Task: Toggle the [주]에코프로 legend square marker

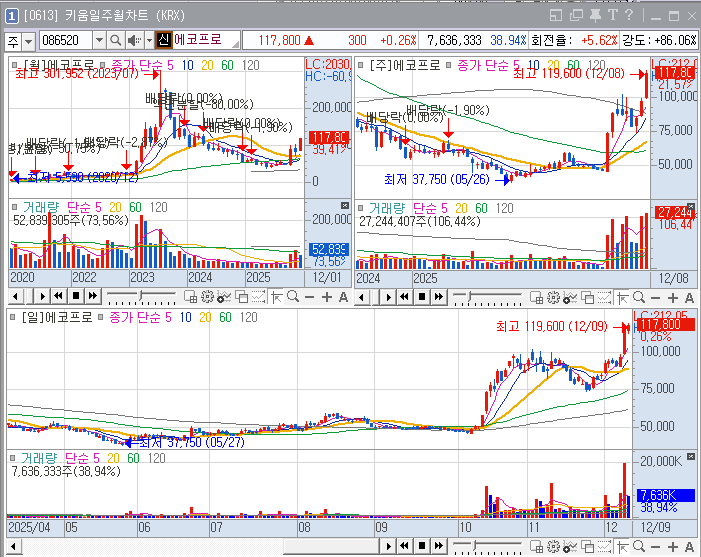Action: (361, 65)
